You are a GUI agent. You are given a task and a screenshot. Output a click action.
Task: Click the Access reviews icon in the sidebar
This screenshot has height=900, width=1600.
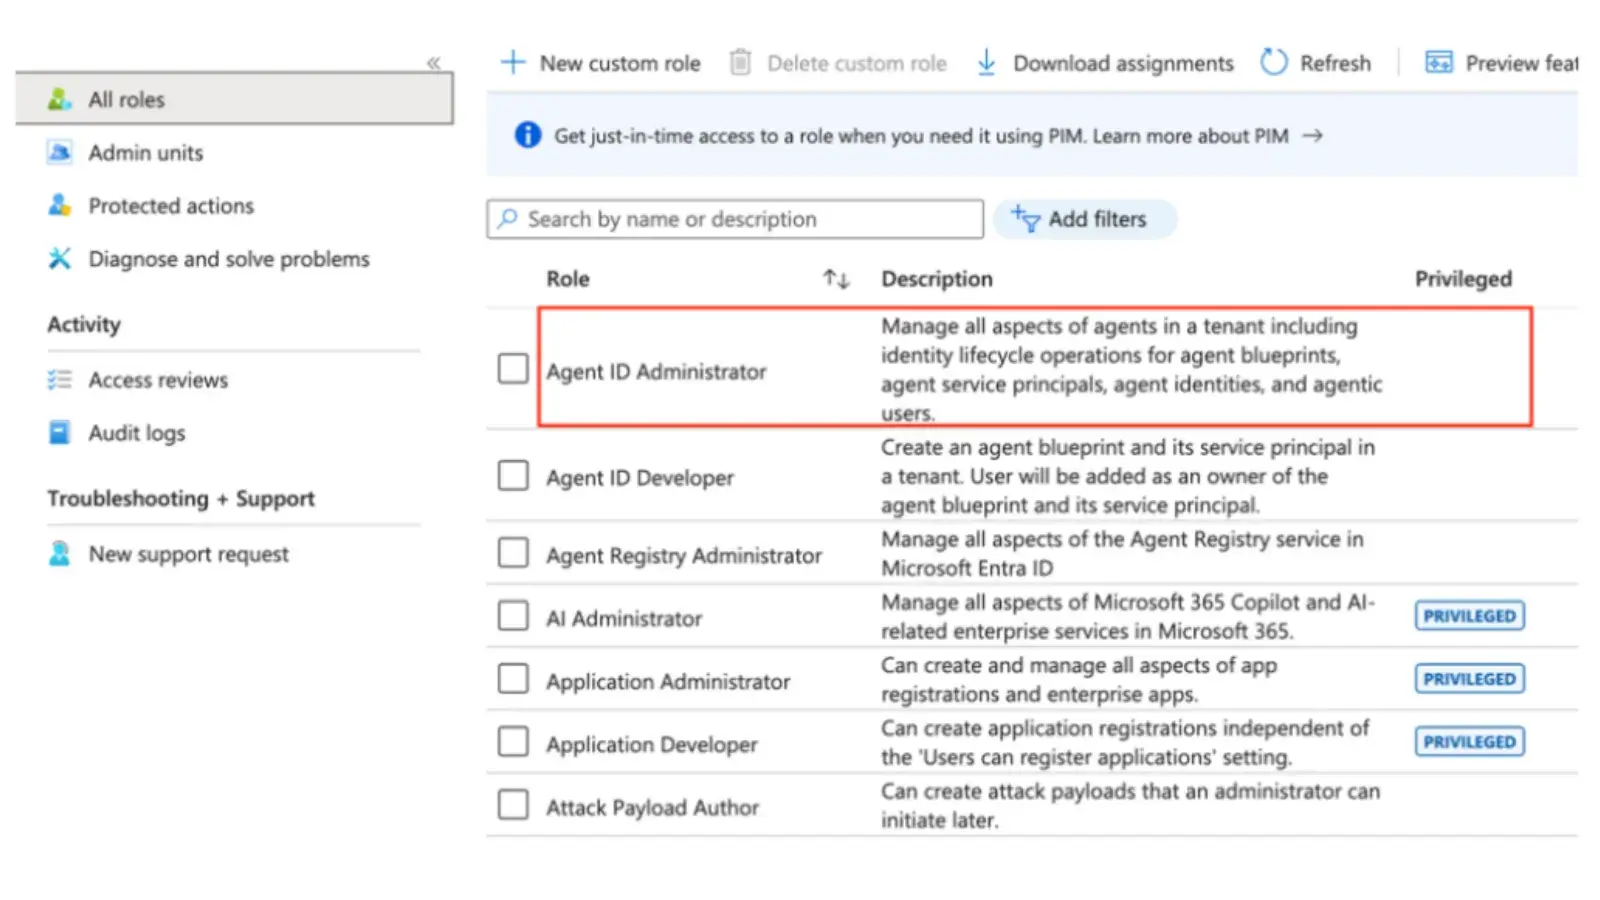tap(60, 379)
